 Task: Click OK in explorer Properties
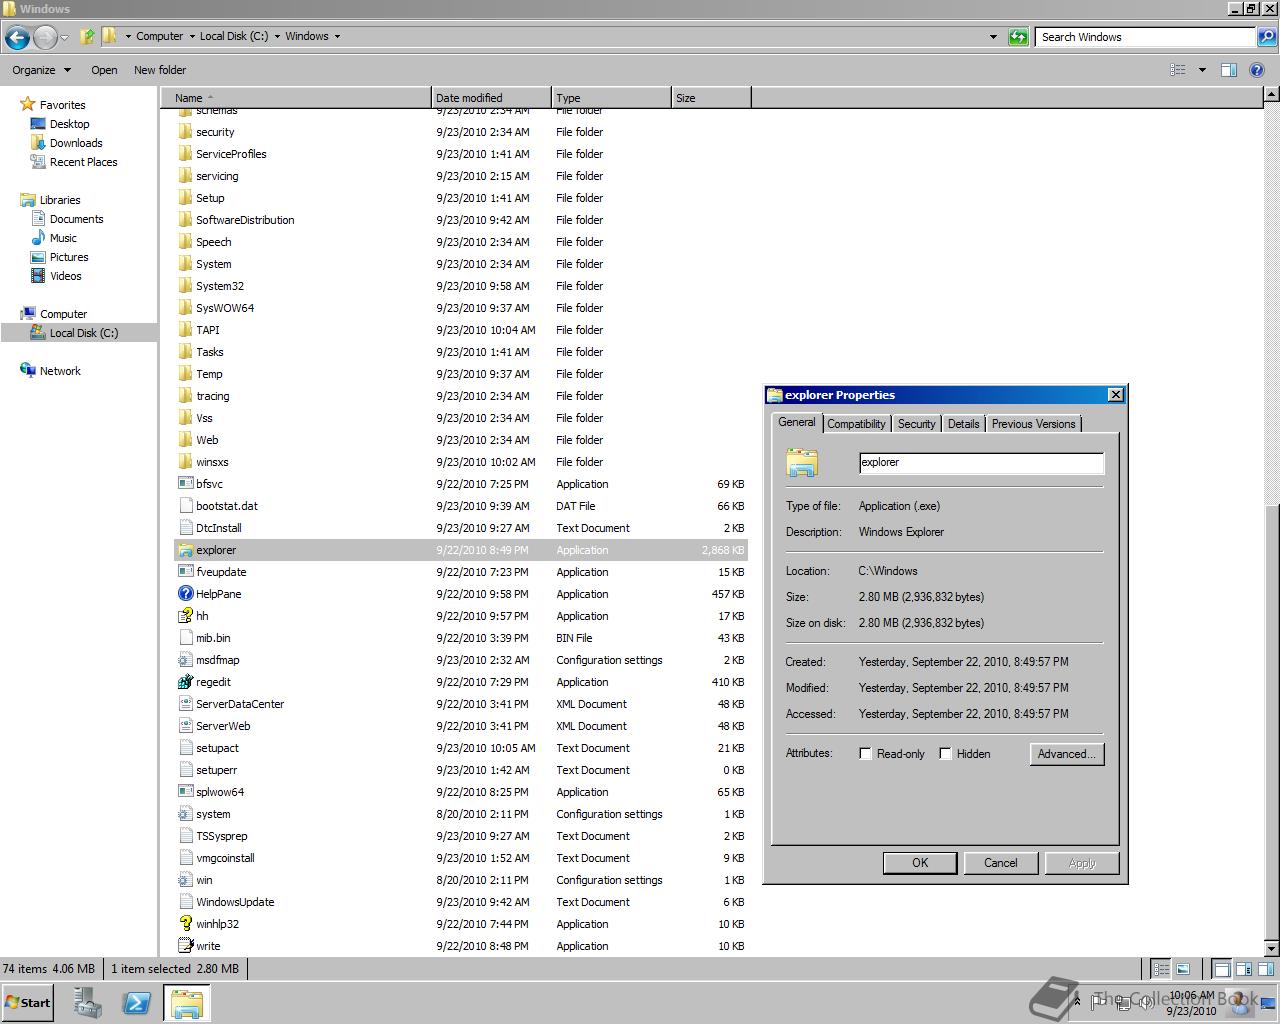point(920,863)
